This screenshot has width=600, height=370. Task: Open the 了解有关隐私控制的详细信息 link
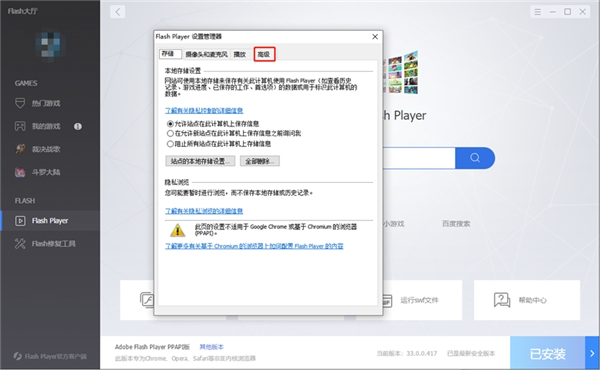tap(204, 111)
